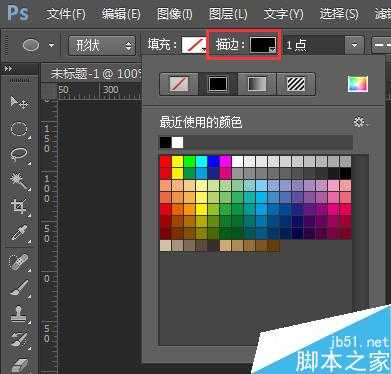391x374 pixels.
Task: Open the 图像(I) menu
Action: coord(174,14)
